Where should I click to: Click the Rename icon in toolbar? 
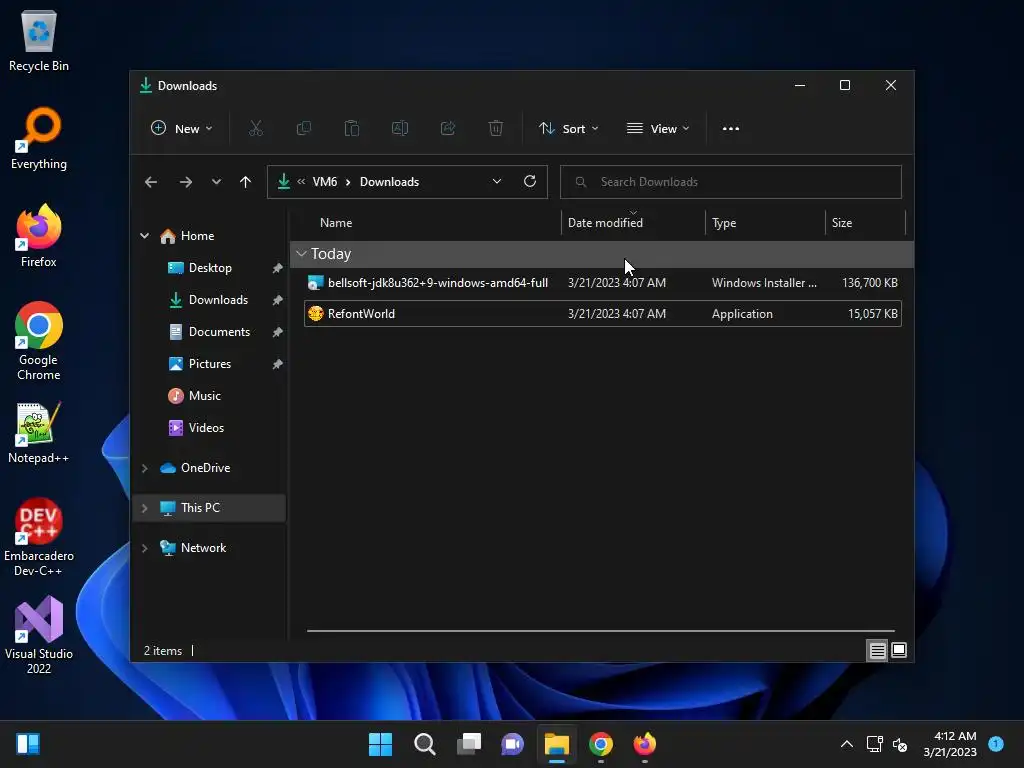point(400,129)
